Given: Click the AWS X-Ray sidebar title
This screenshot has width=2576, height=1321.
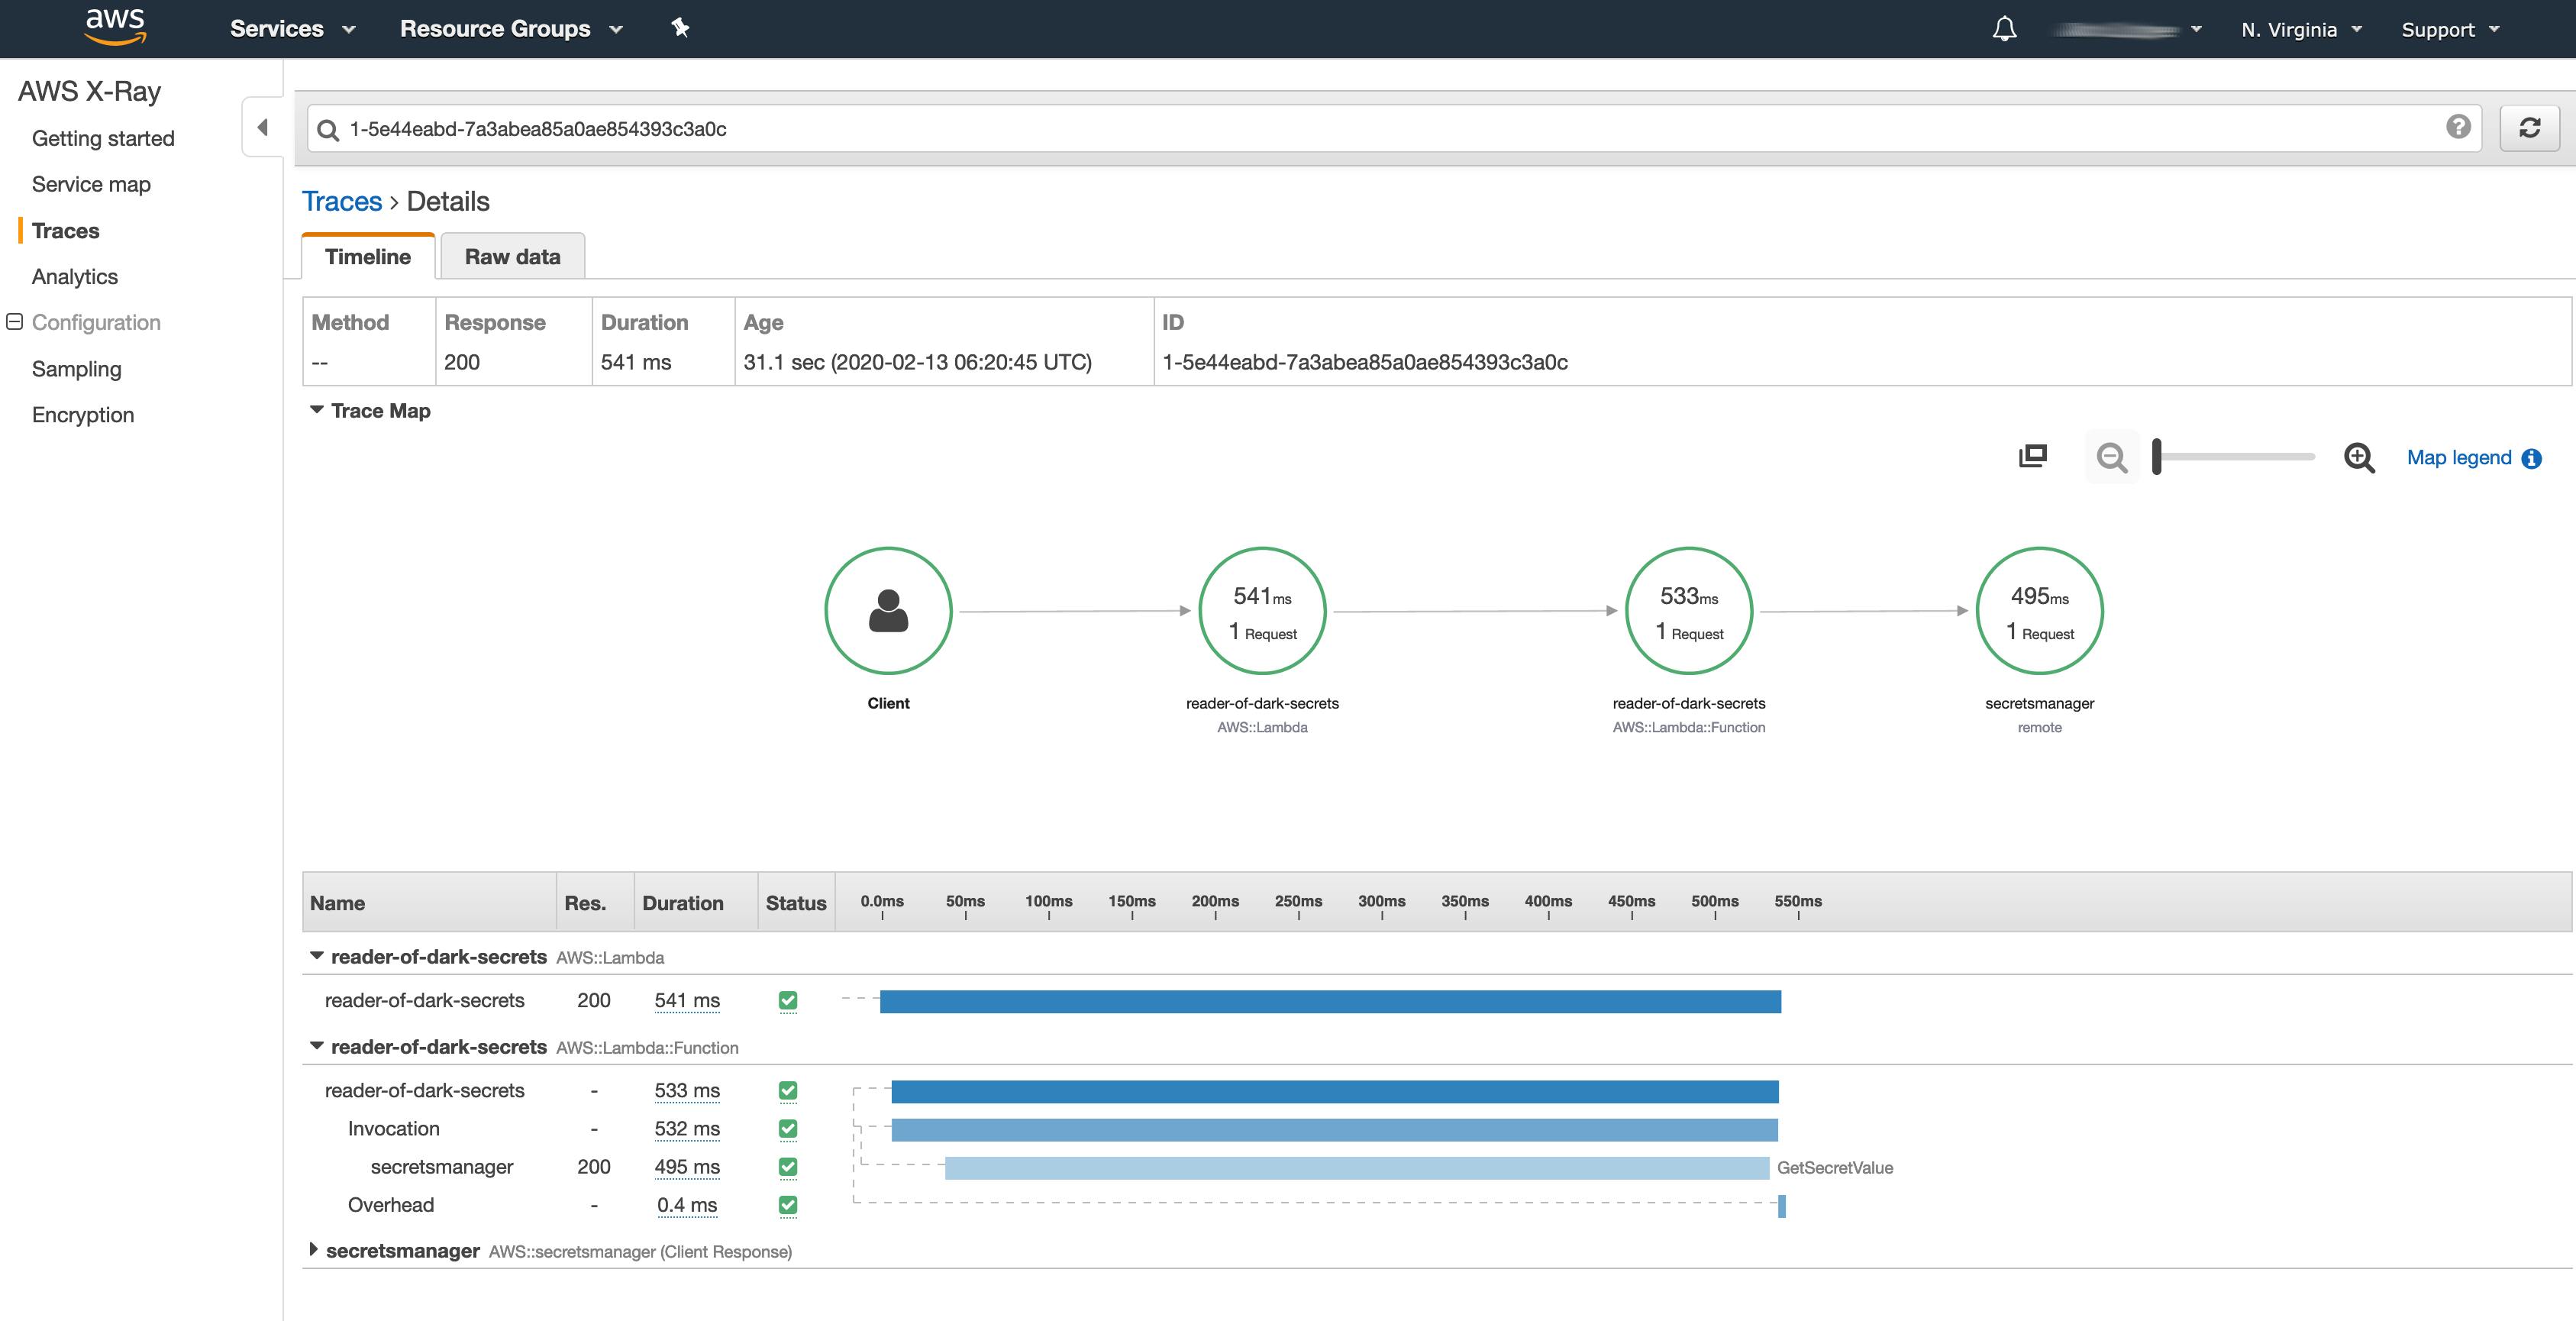Looking at the screenshot, I should tap(89, 91).
